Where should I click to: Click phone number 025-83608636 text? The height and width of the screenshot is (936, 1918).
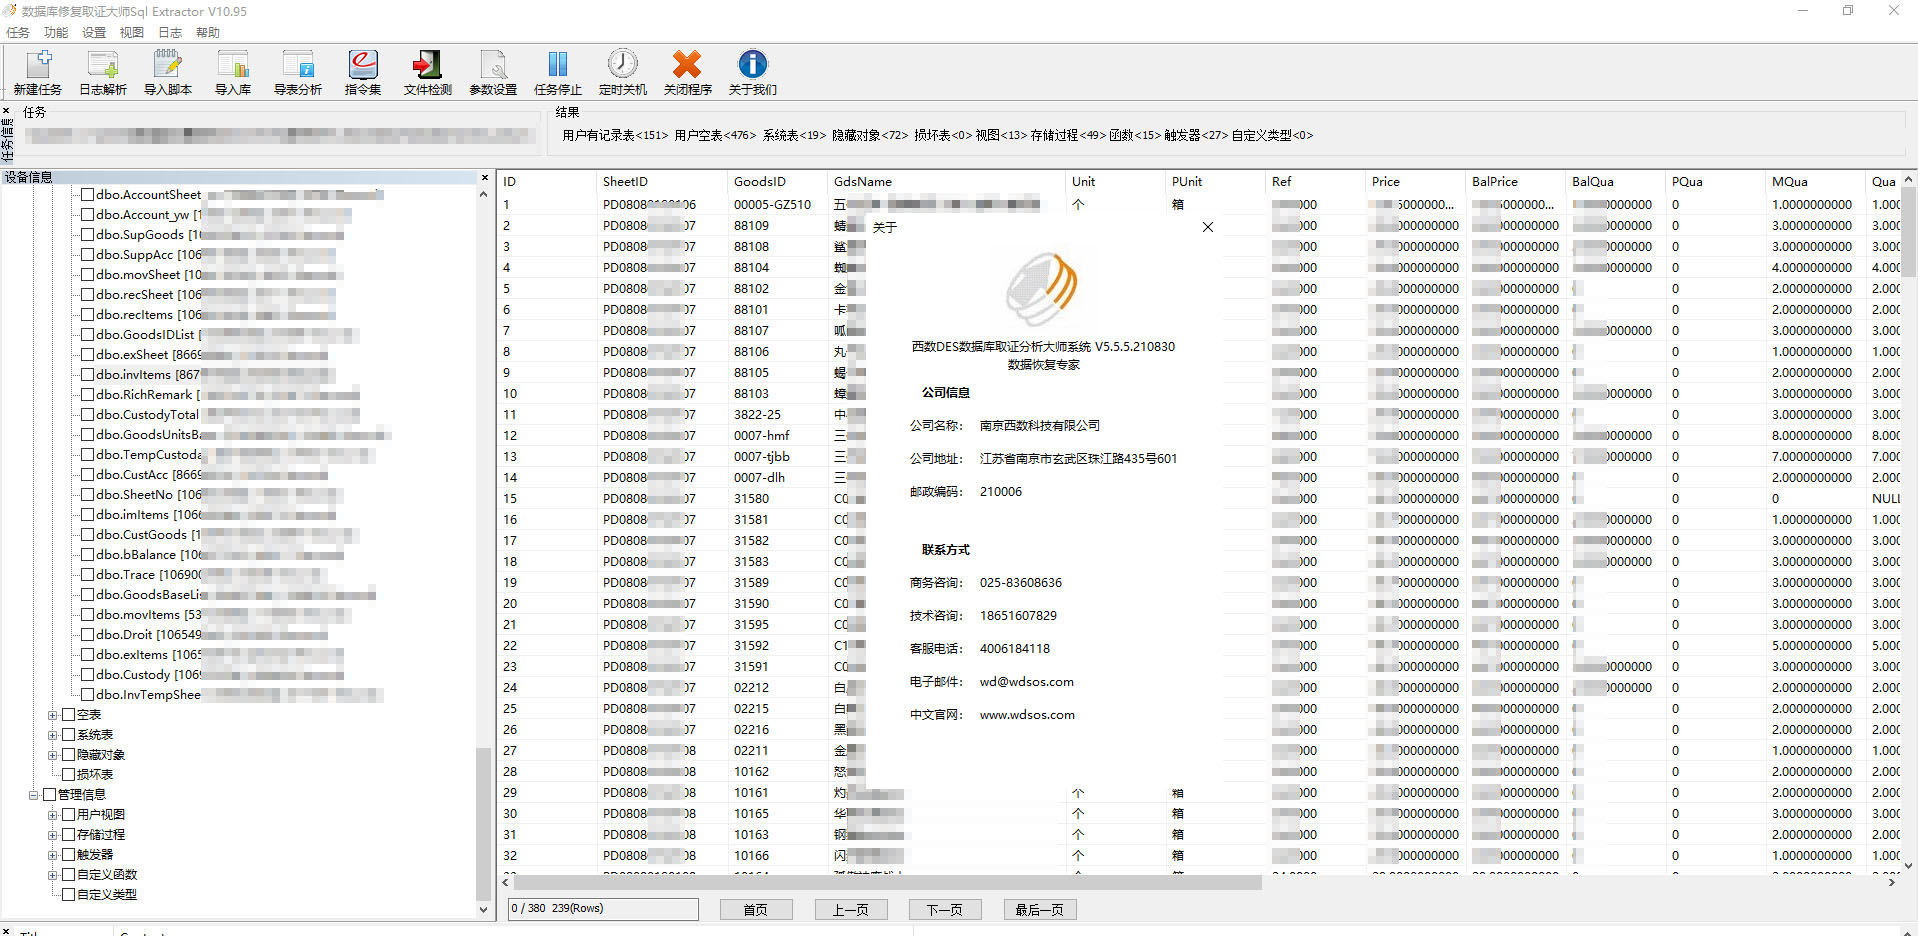tap(1021, 583)
